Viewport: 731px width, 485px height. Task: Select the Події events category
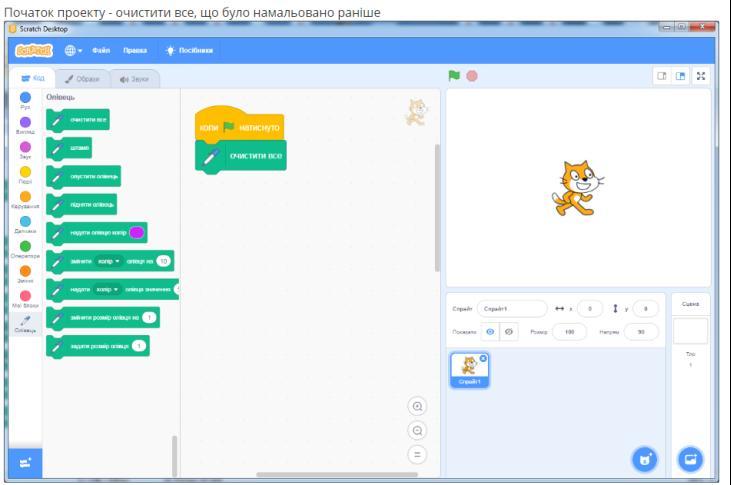click(x=25, y=175)
